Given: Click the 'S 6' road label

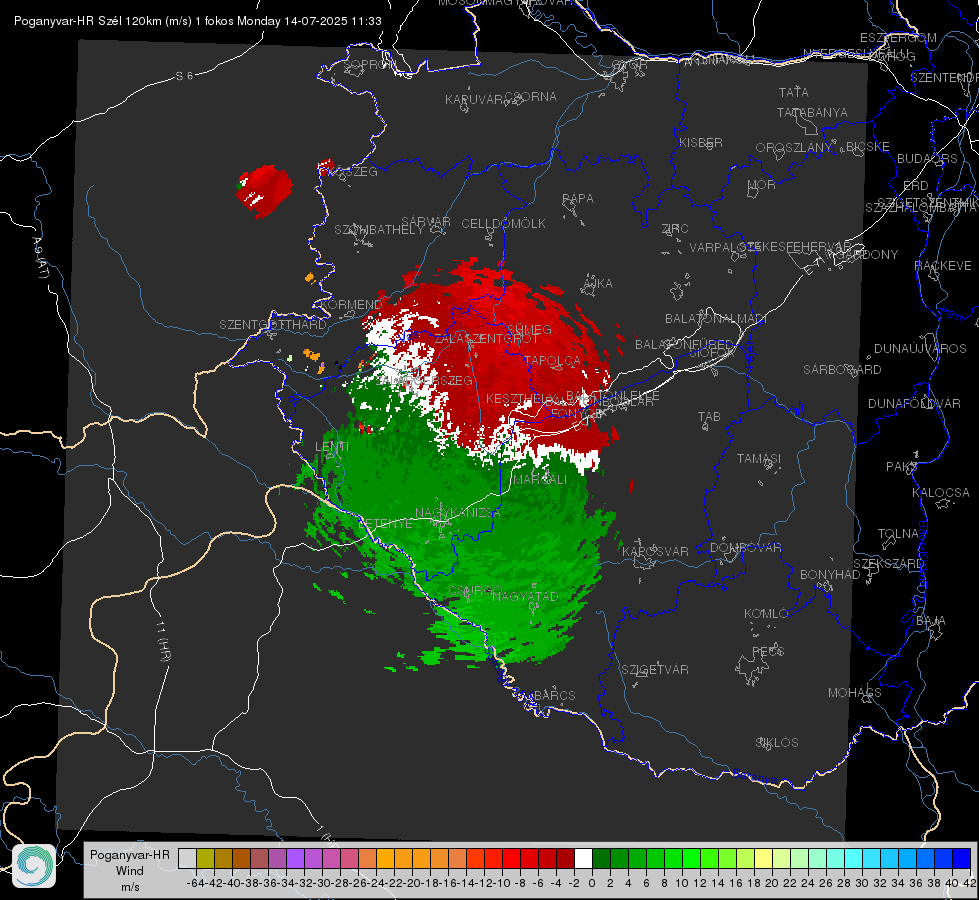Looking at the screenshot, I should [x=184, y=76].
